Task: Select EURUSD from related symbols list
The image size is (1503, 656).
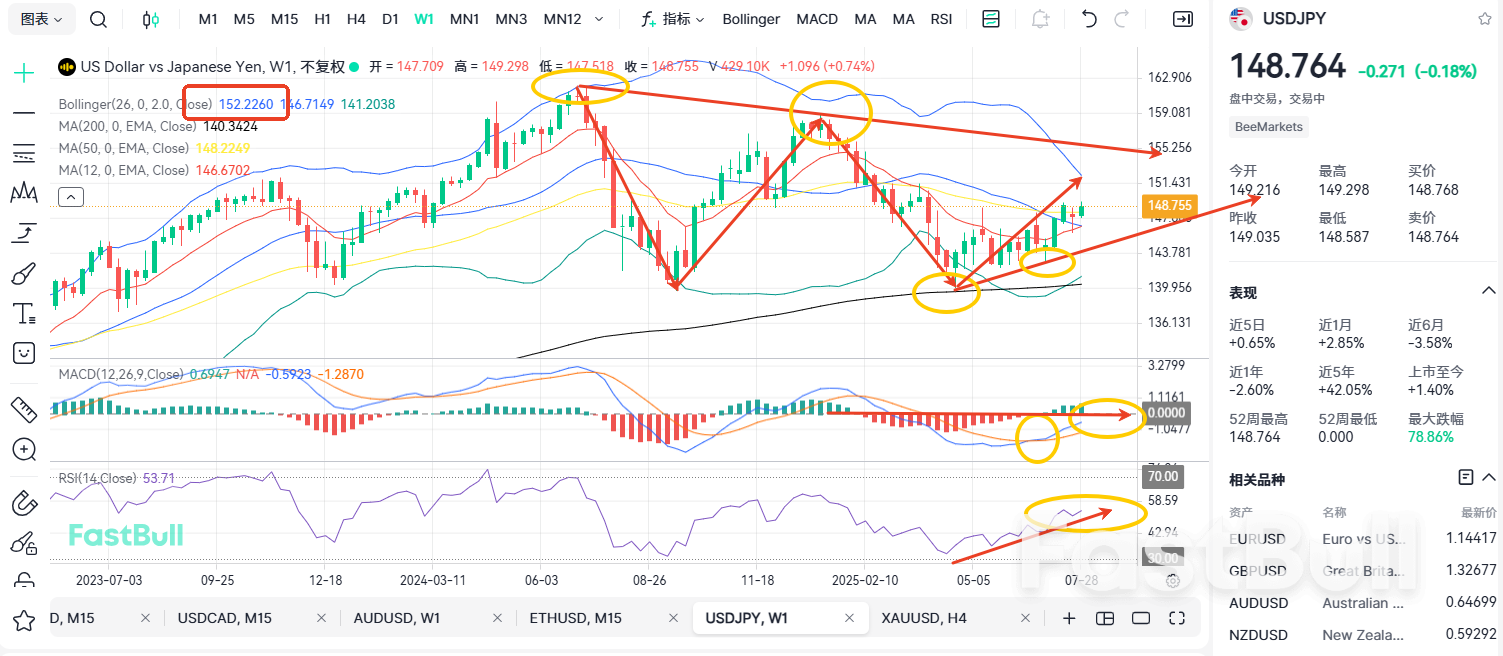Action: point(1258,538)
